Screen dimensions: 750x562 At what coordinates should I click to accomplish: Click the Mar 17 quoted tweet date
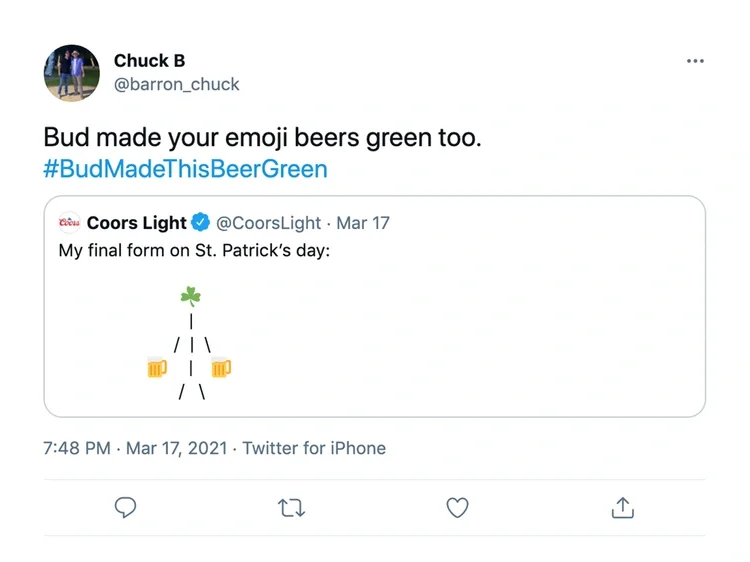tap(363, 223)
